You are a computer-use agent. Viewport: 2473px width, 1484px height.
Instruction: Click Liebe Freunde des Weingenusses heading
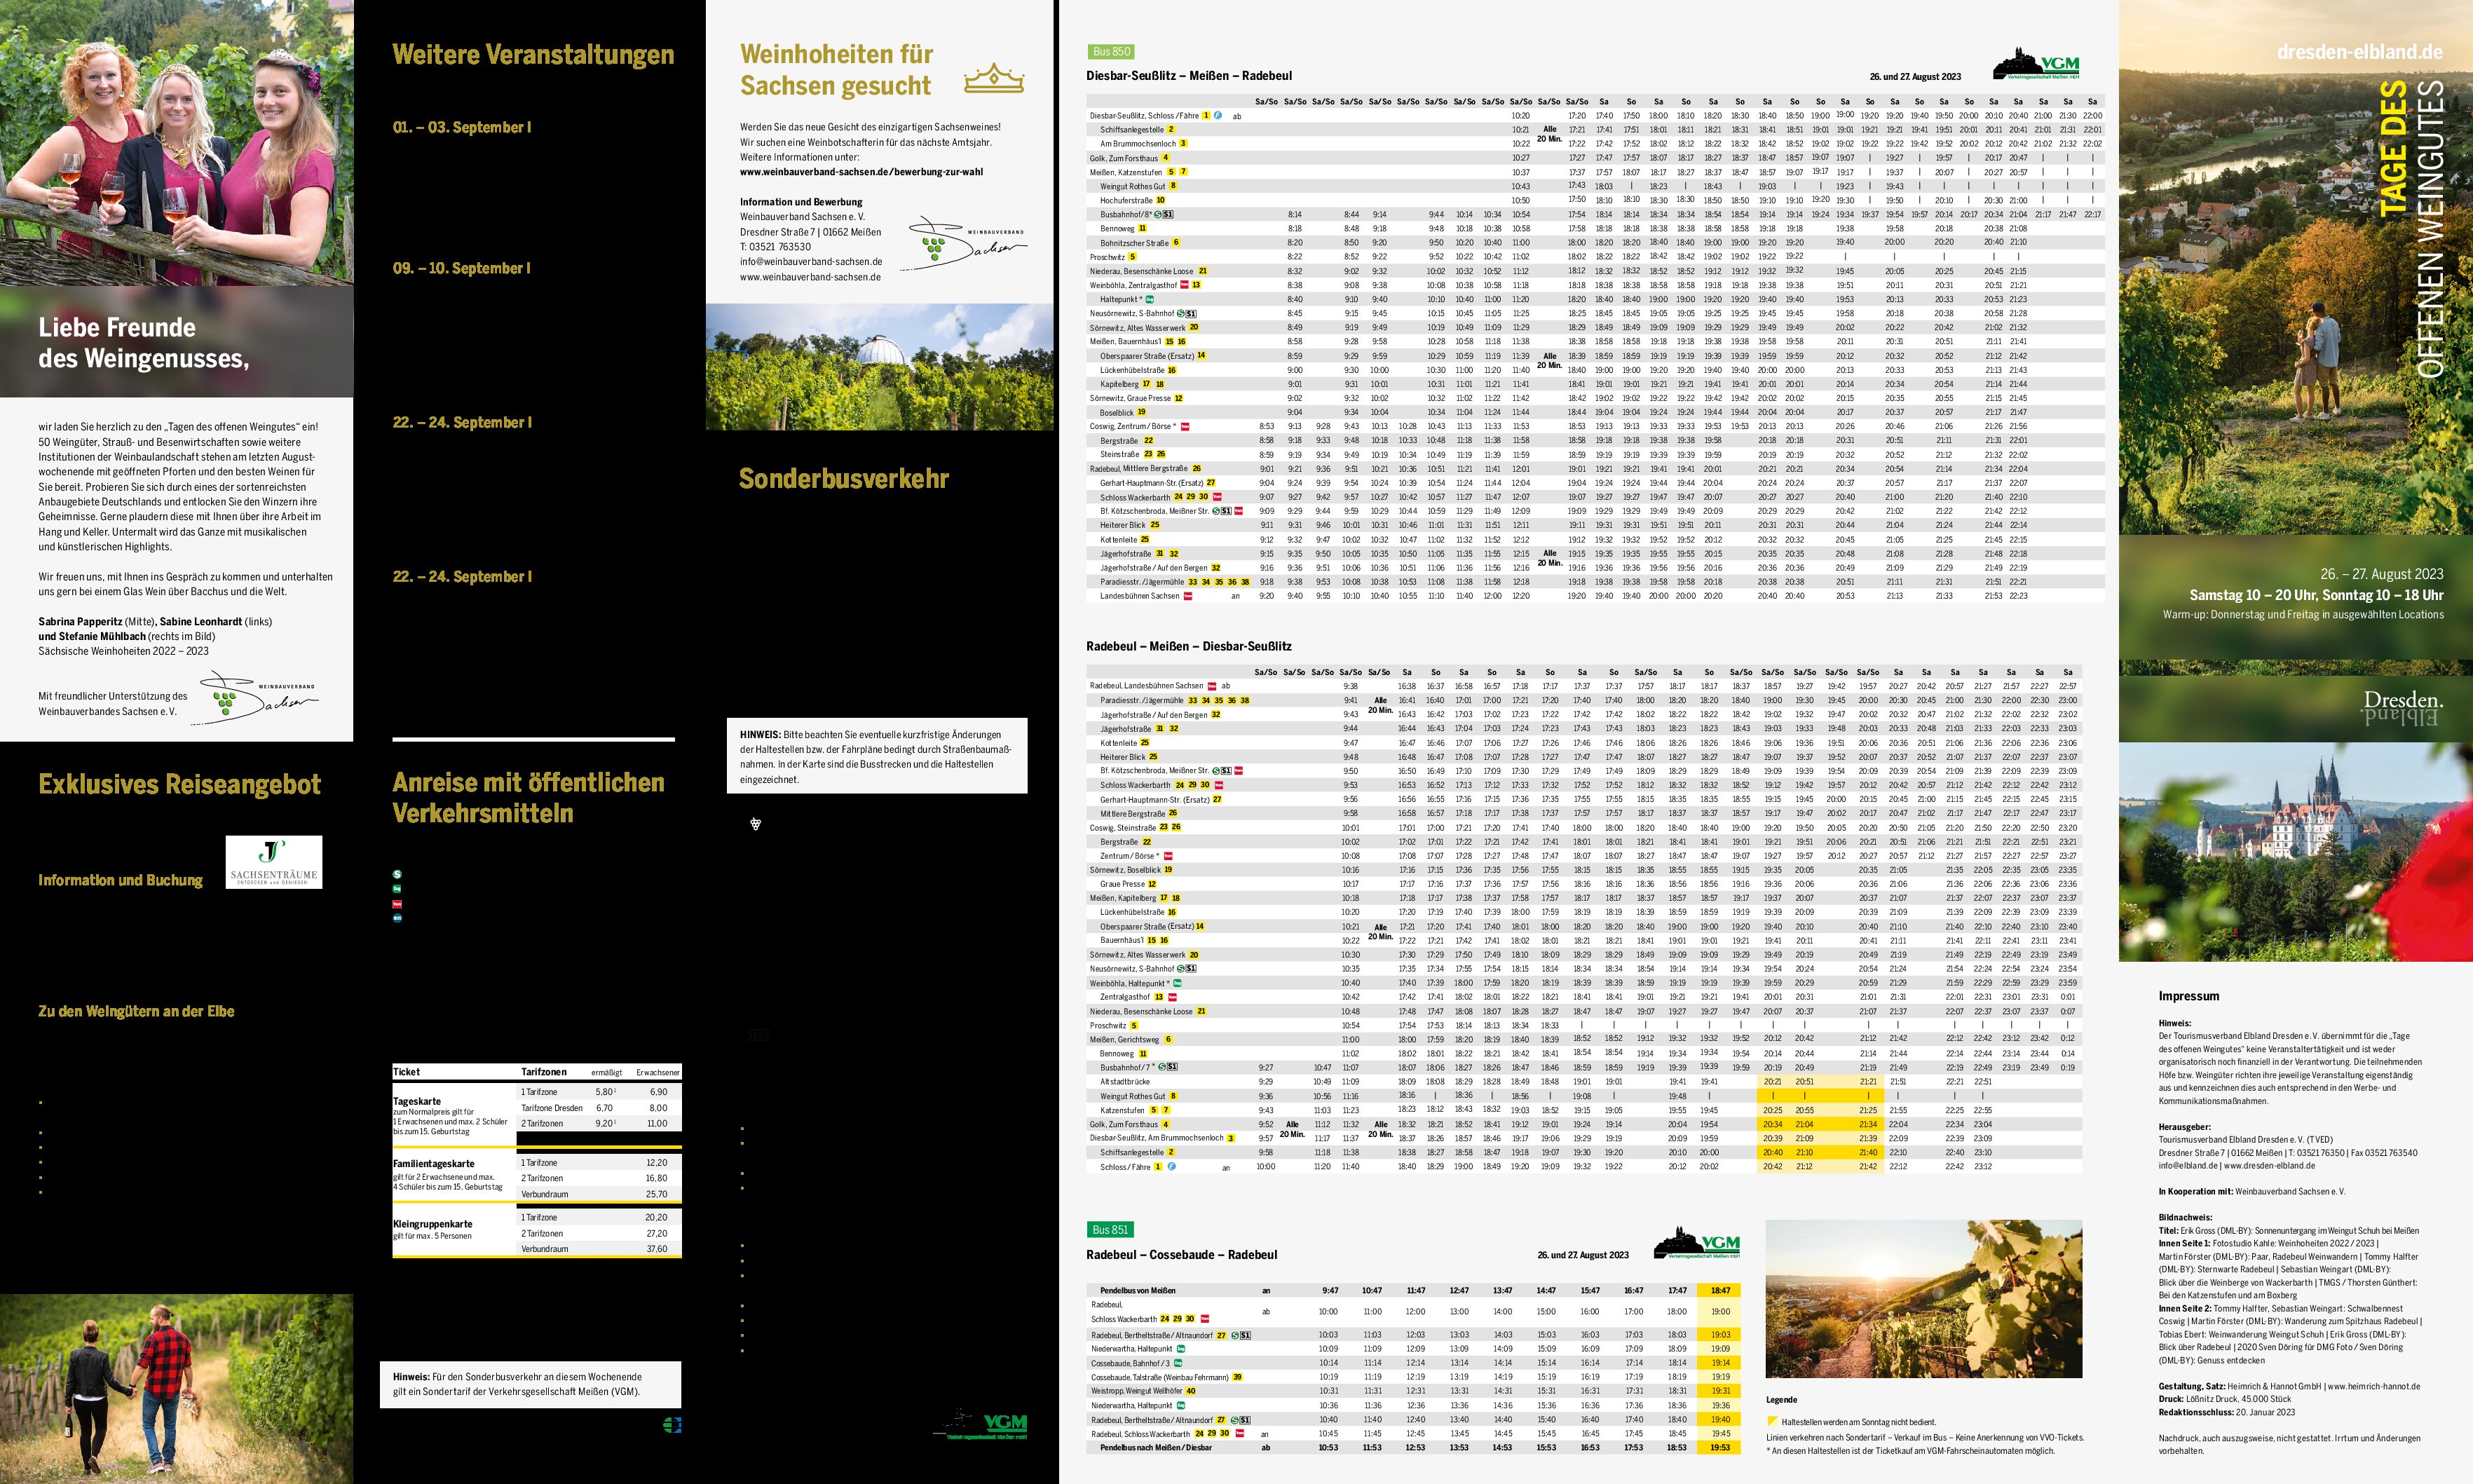coord(143,343)
